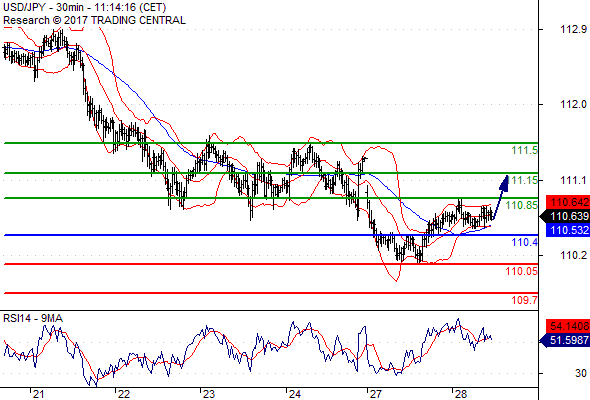Click the black 110.639 current price tag
590x400 pixels.
(565, 216)
